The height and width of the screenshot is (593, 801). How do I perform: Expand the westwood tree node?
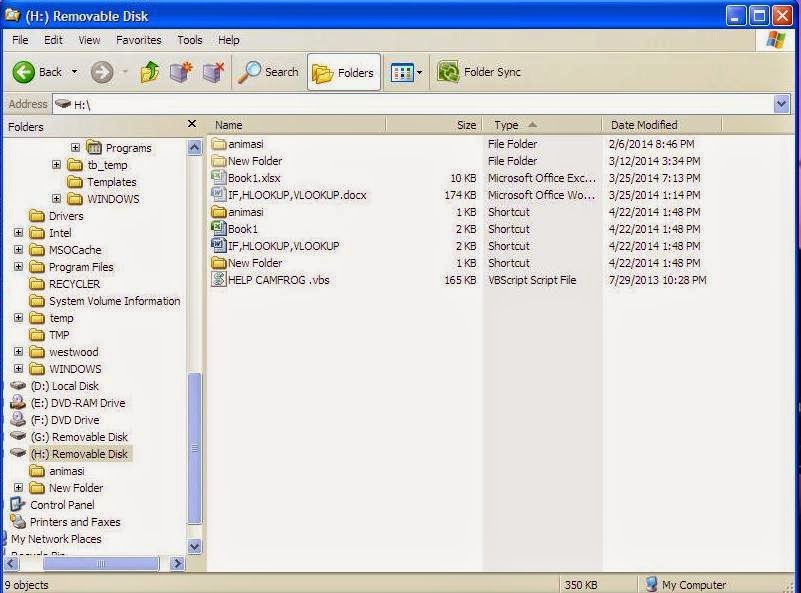[x=18, y=352]
